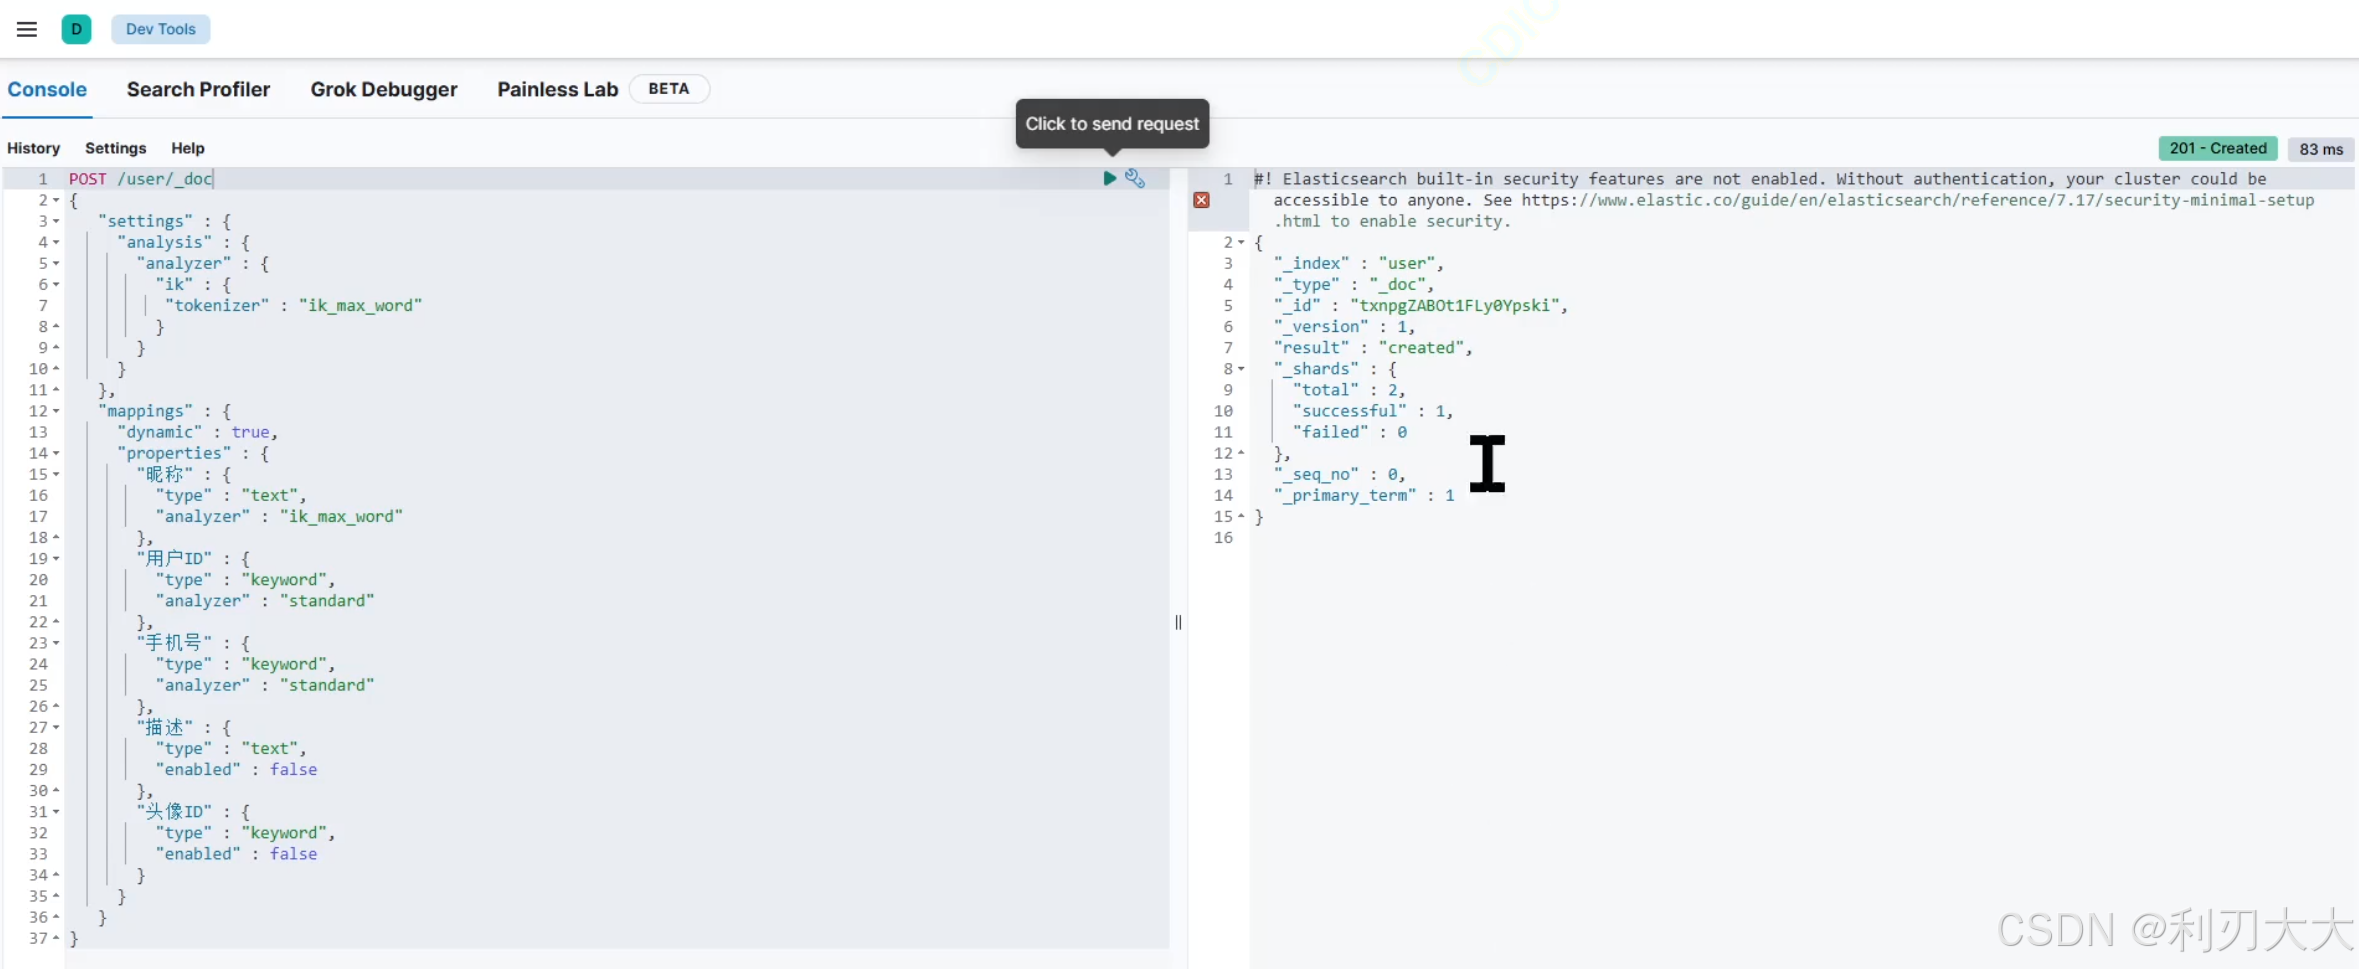Fold the "ik" block at line 6

[x=56, y=284]
